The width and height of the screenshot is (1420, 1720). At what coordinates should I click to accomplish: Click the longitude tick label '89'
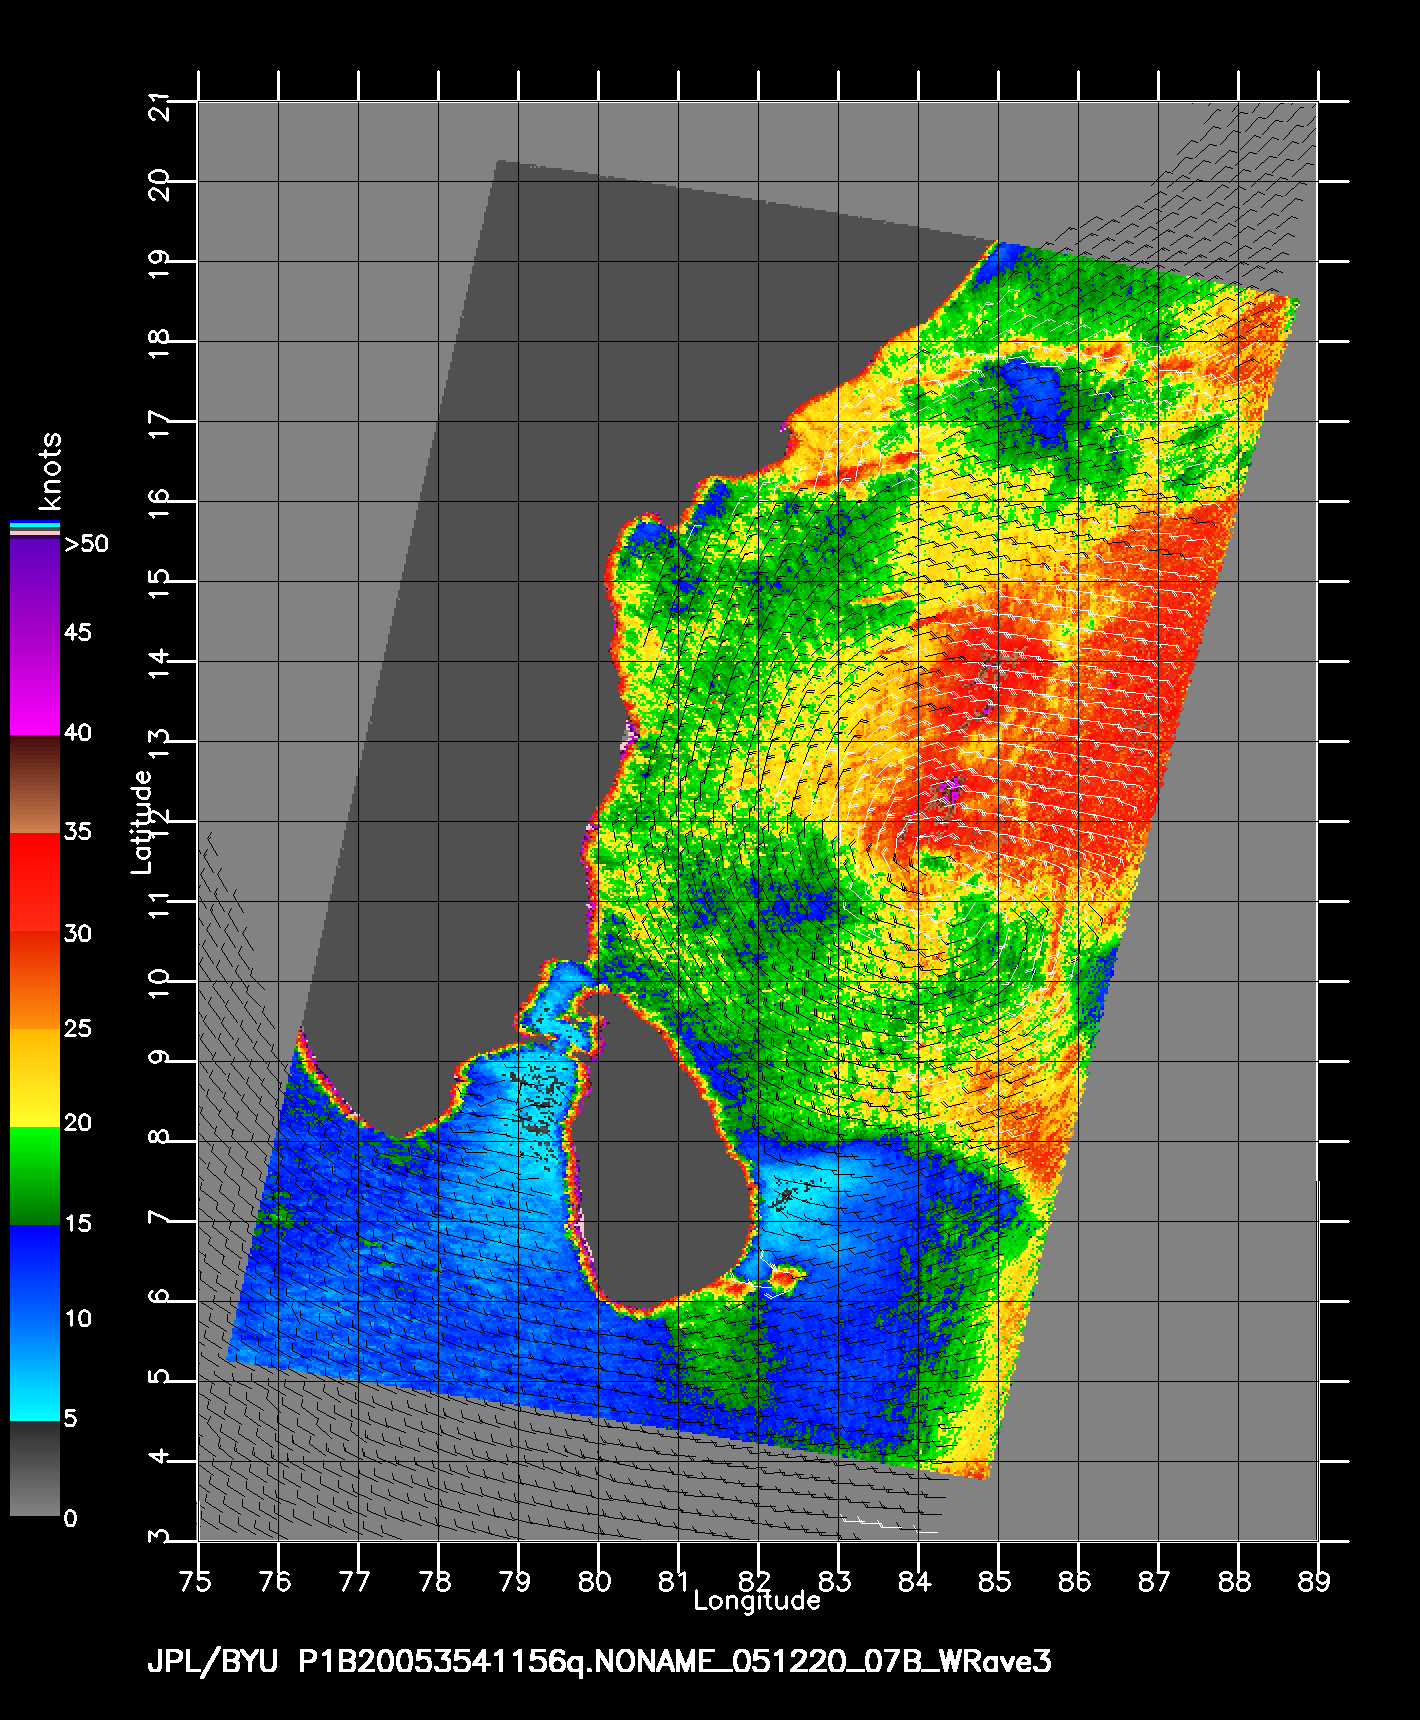[x=1316, y=1581]
